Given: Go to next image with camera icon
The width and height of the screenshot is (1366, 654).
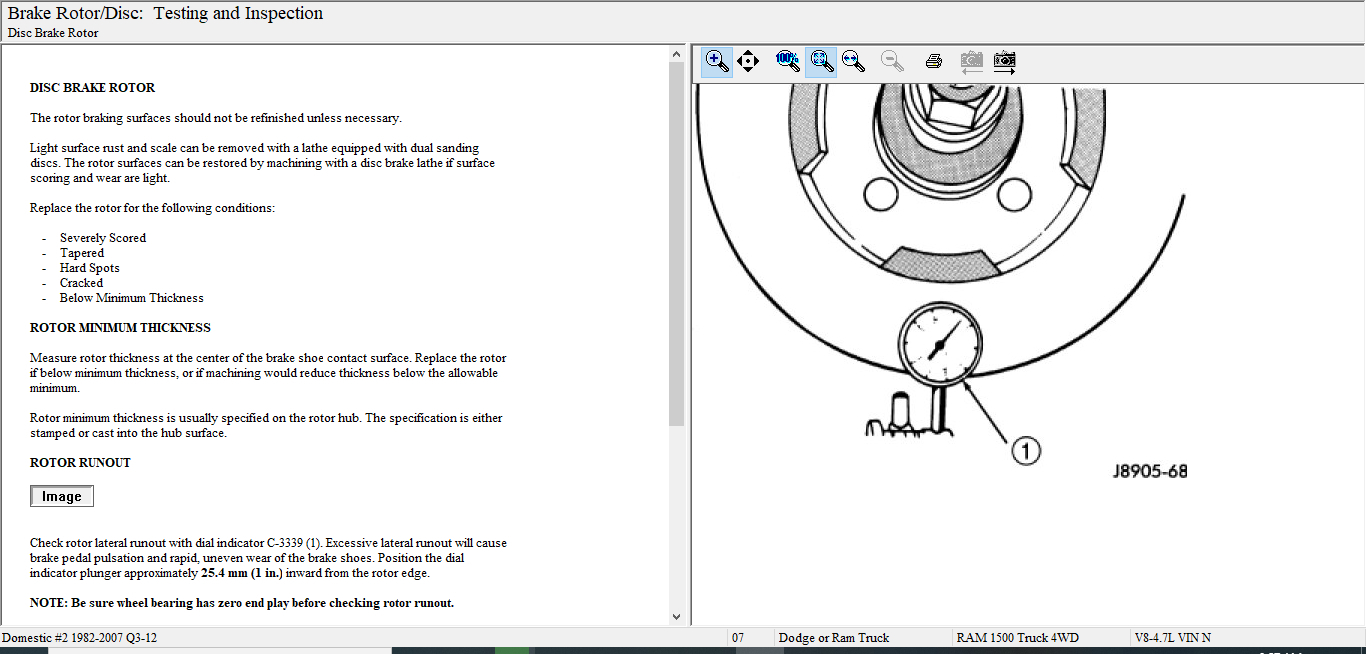Looking at the screenshot, I should [x=1005, y=61].
